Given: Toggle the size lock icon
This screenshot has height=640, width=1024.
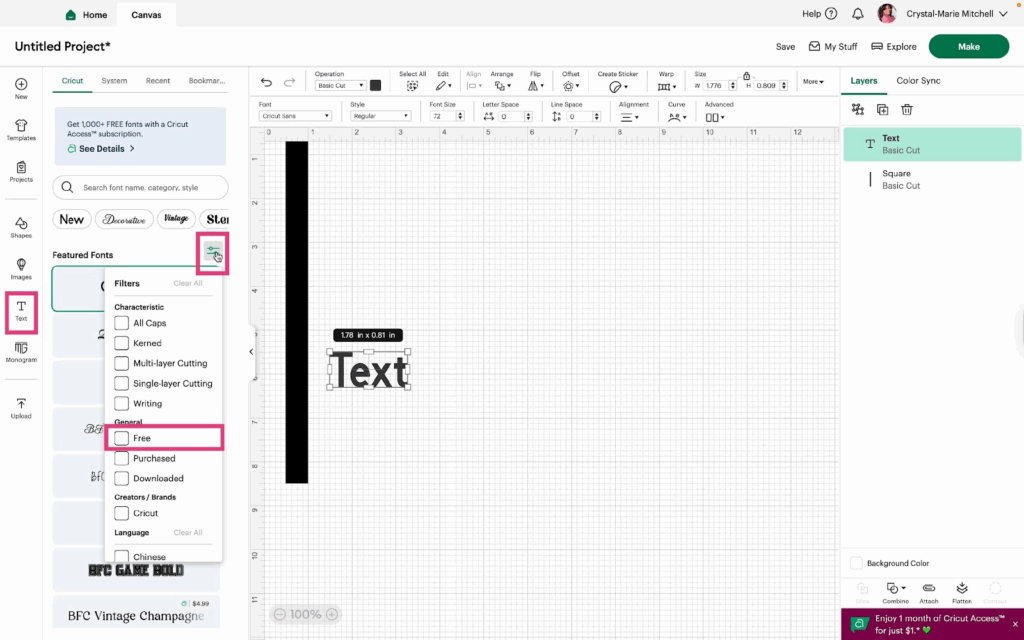Looking at the screenshot, I should click(x=746, y=76).
